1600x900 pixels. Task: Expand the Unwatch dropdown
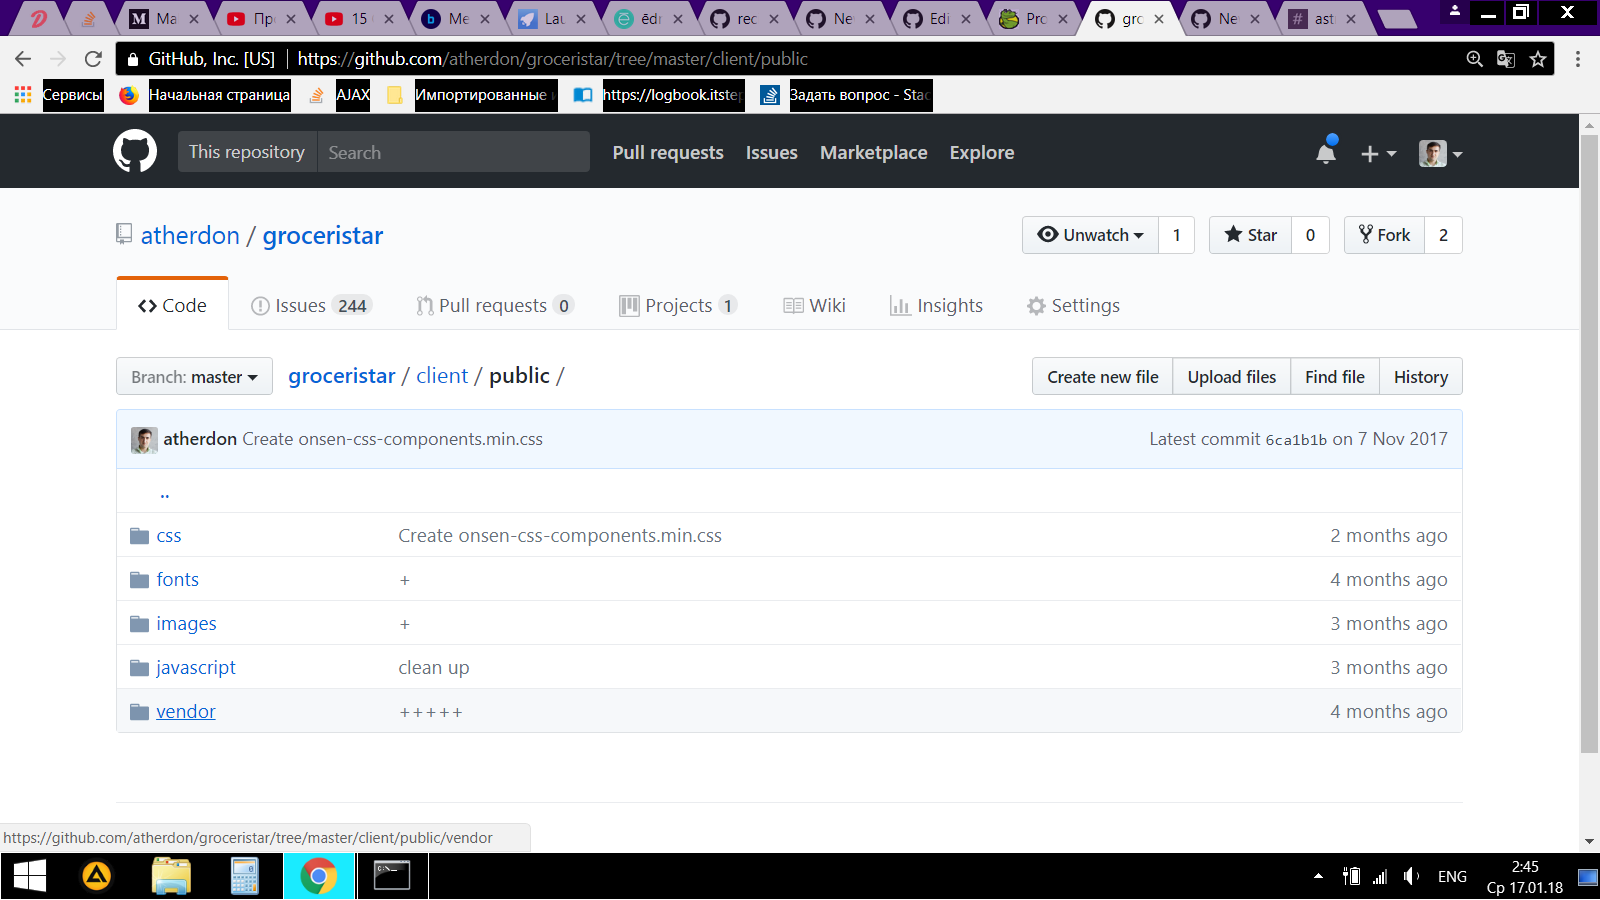click(x=1090, y=235)
